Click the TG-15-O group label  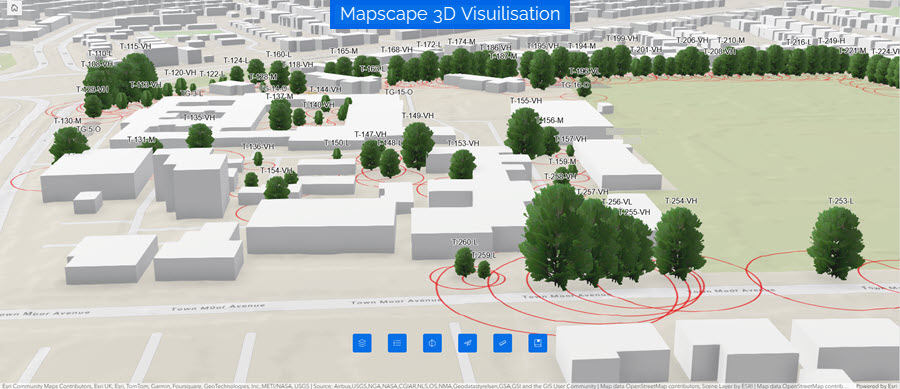click(x=398, y=92)
